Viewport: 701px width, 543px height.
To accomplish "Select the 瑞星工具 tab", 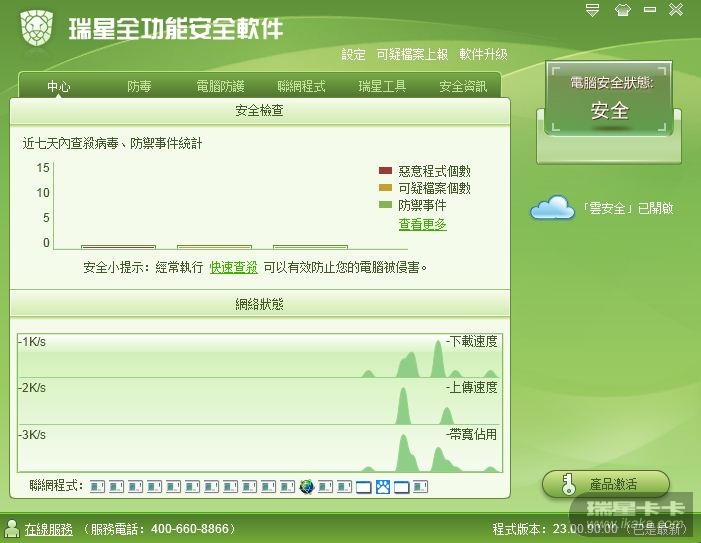I will tap(382, 86).
